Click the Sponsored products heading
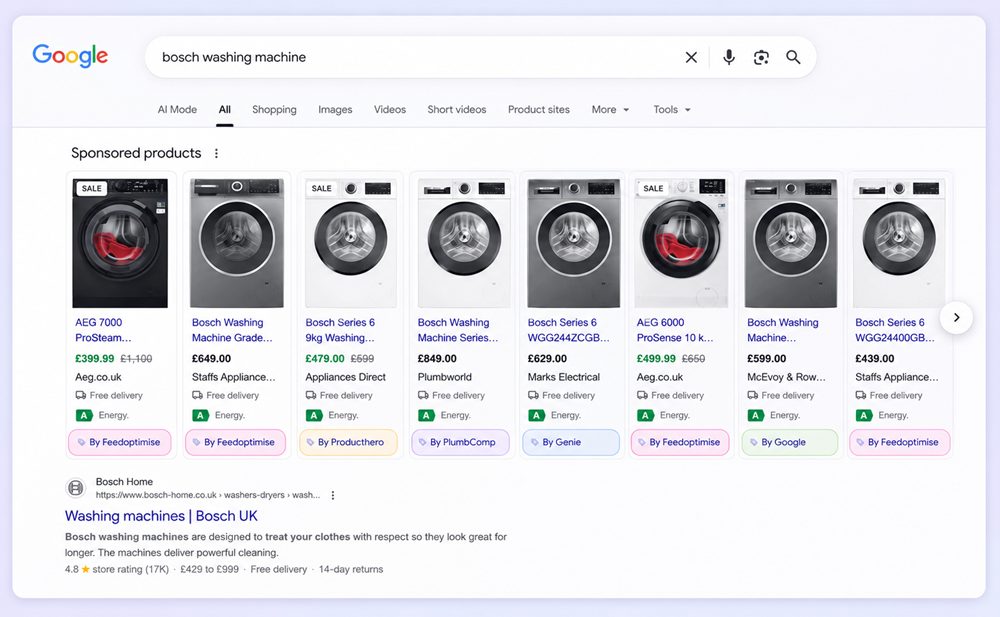Screen dimensions: 1000x617 136,153
